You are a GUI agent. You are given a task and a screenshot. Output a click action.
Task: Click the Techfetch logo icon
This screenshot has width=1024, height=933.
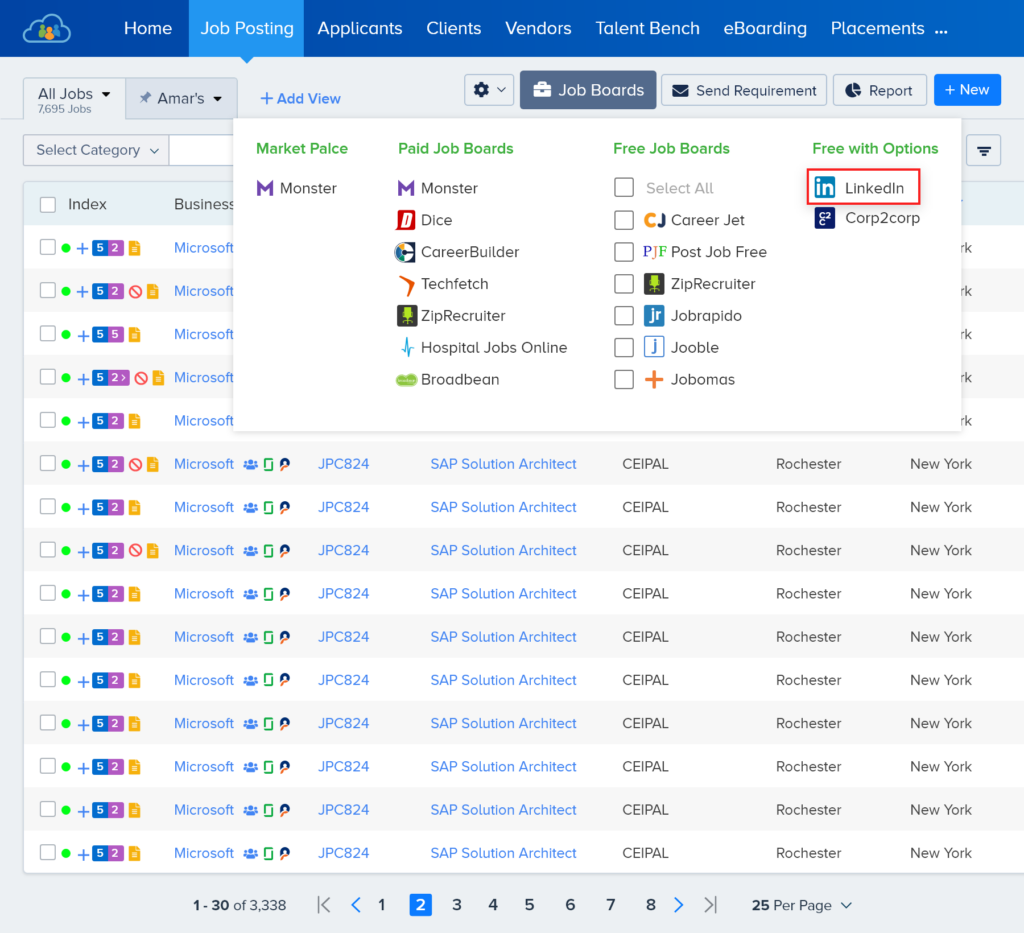click(x=406, y=284)
